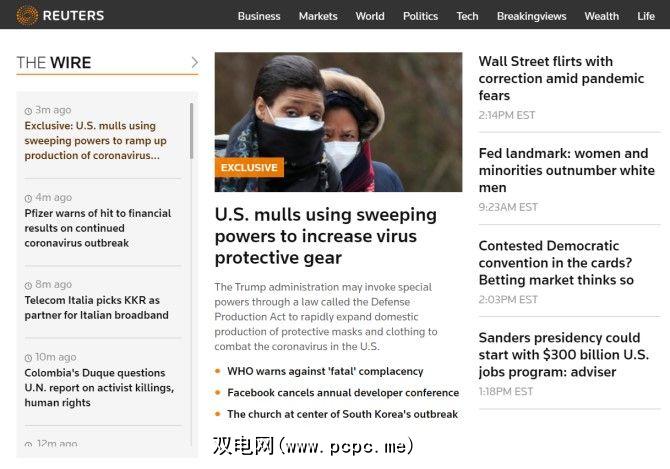
Task: Click the clock icon beside 3m ago
Action: click(x=28, y=111)
